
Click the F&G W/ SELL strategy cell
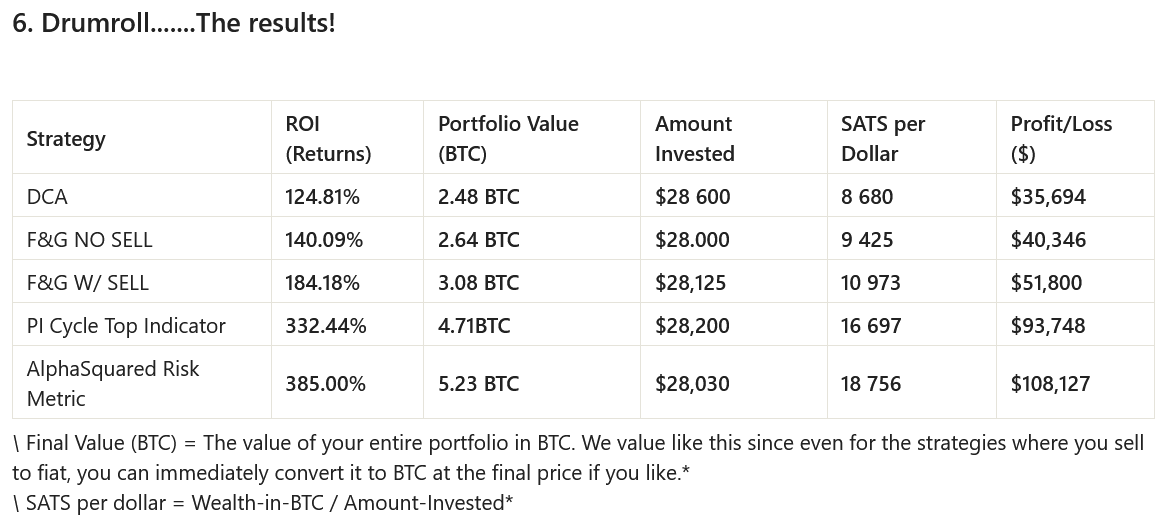87,283
